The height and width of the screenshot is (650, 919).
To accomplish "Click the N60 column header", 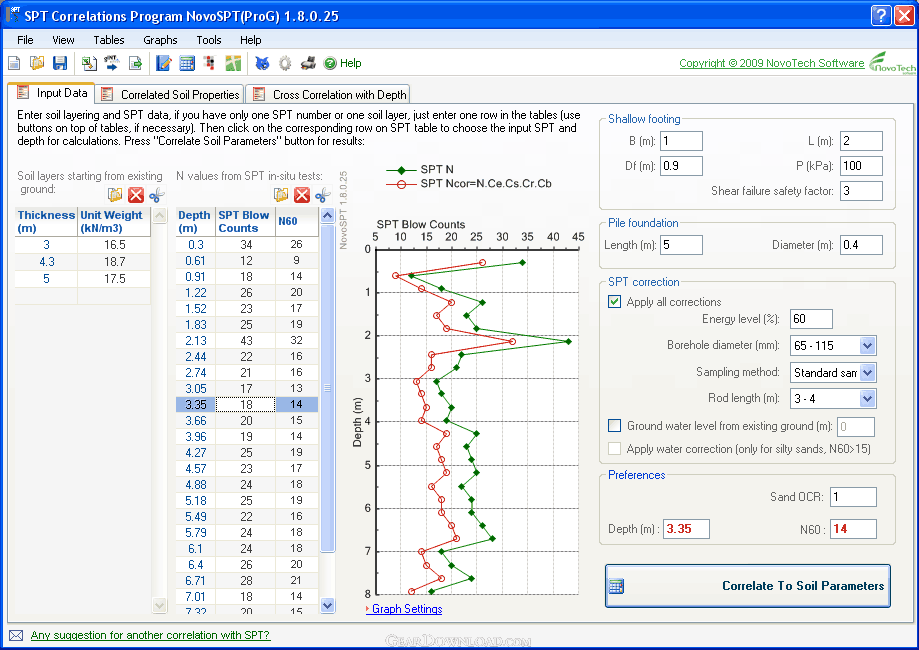I will (x=297, y=222).
